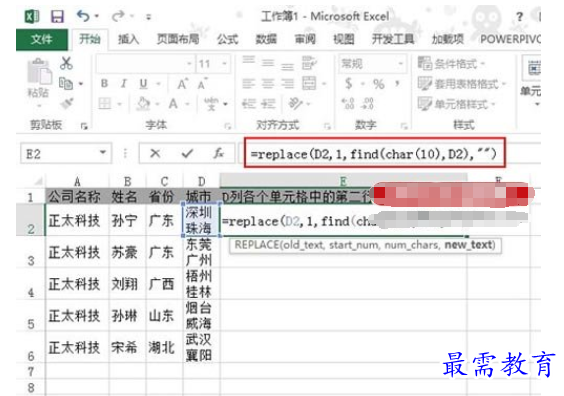
Task: Apply percent style
Action: [x=378, y=84]
